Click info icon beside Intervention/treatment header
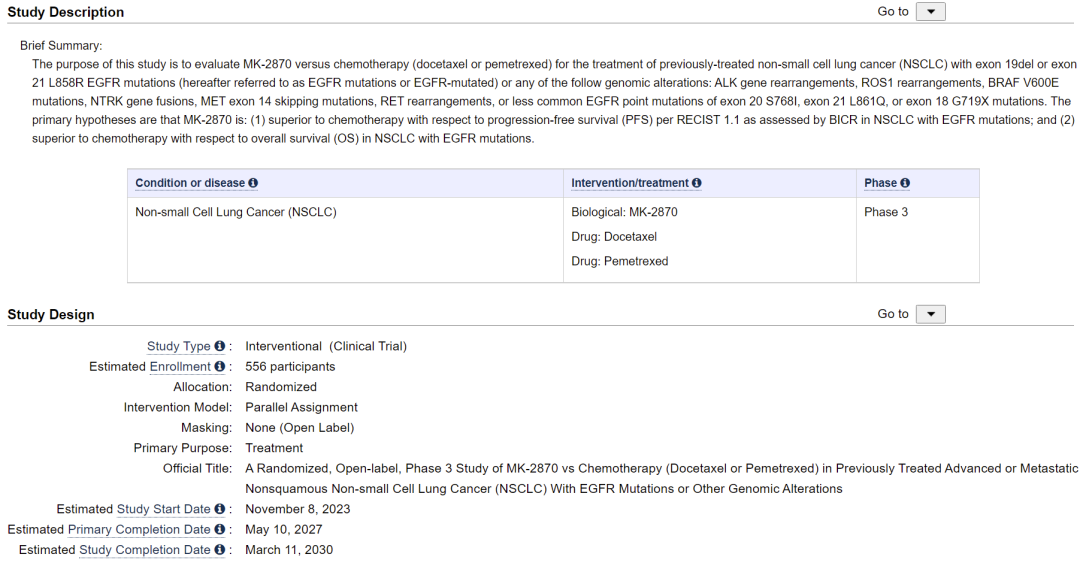 697,183
